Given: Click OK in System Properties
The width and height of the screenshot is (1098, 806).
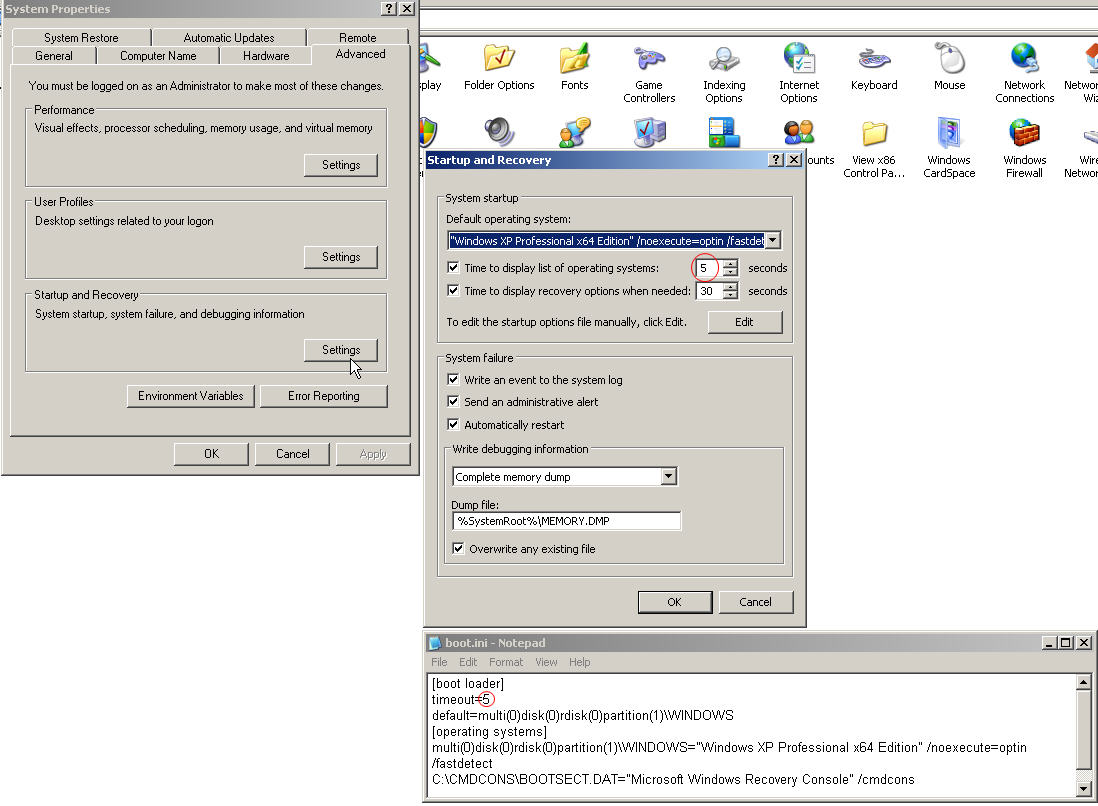Looking at the screenshot, I should (x=211, y=454).
